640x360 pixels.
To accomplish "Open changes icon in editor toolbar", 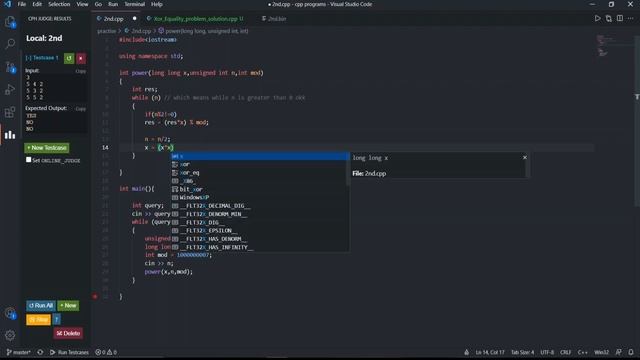I will click(x=609, y=18).
